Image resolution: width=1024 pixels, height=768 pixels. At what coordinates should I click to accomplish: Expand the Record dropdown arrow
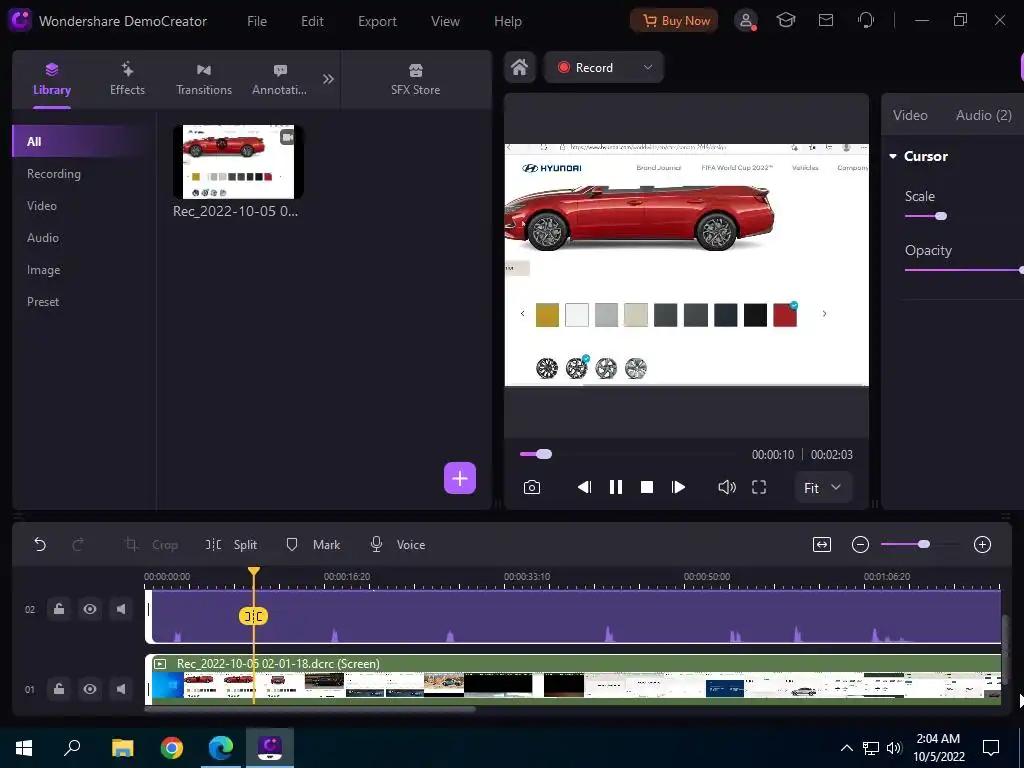click(647, 67)
